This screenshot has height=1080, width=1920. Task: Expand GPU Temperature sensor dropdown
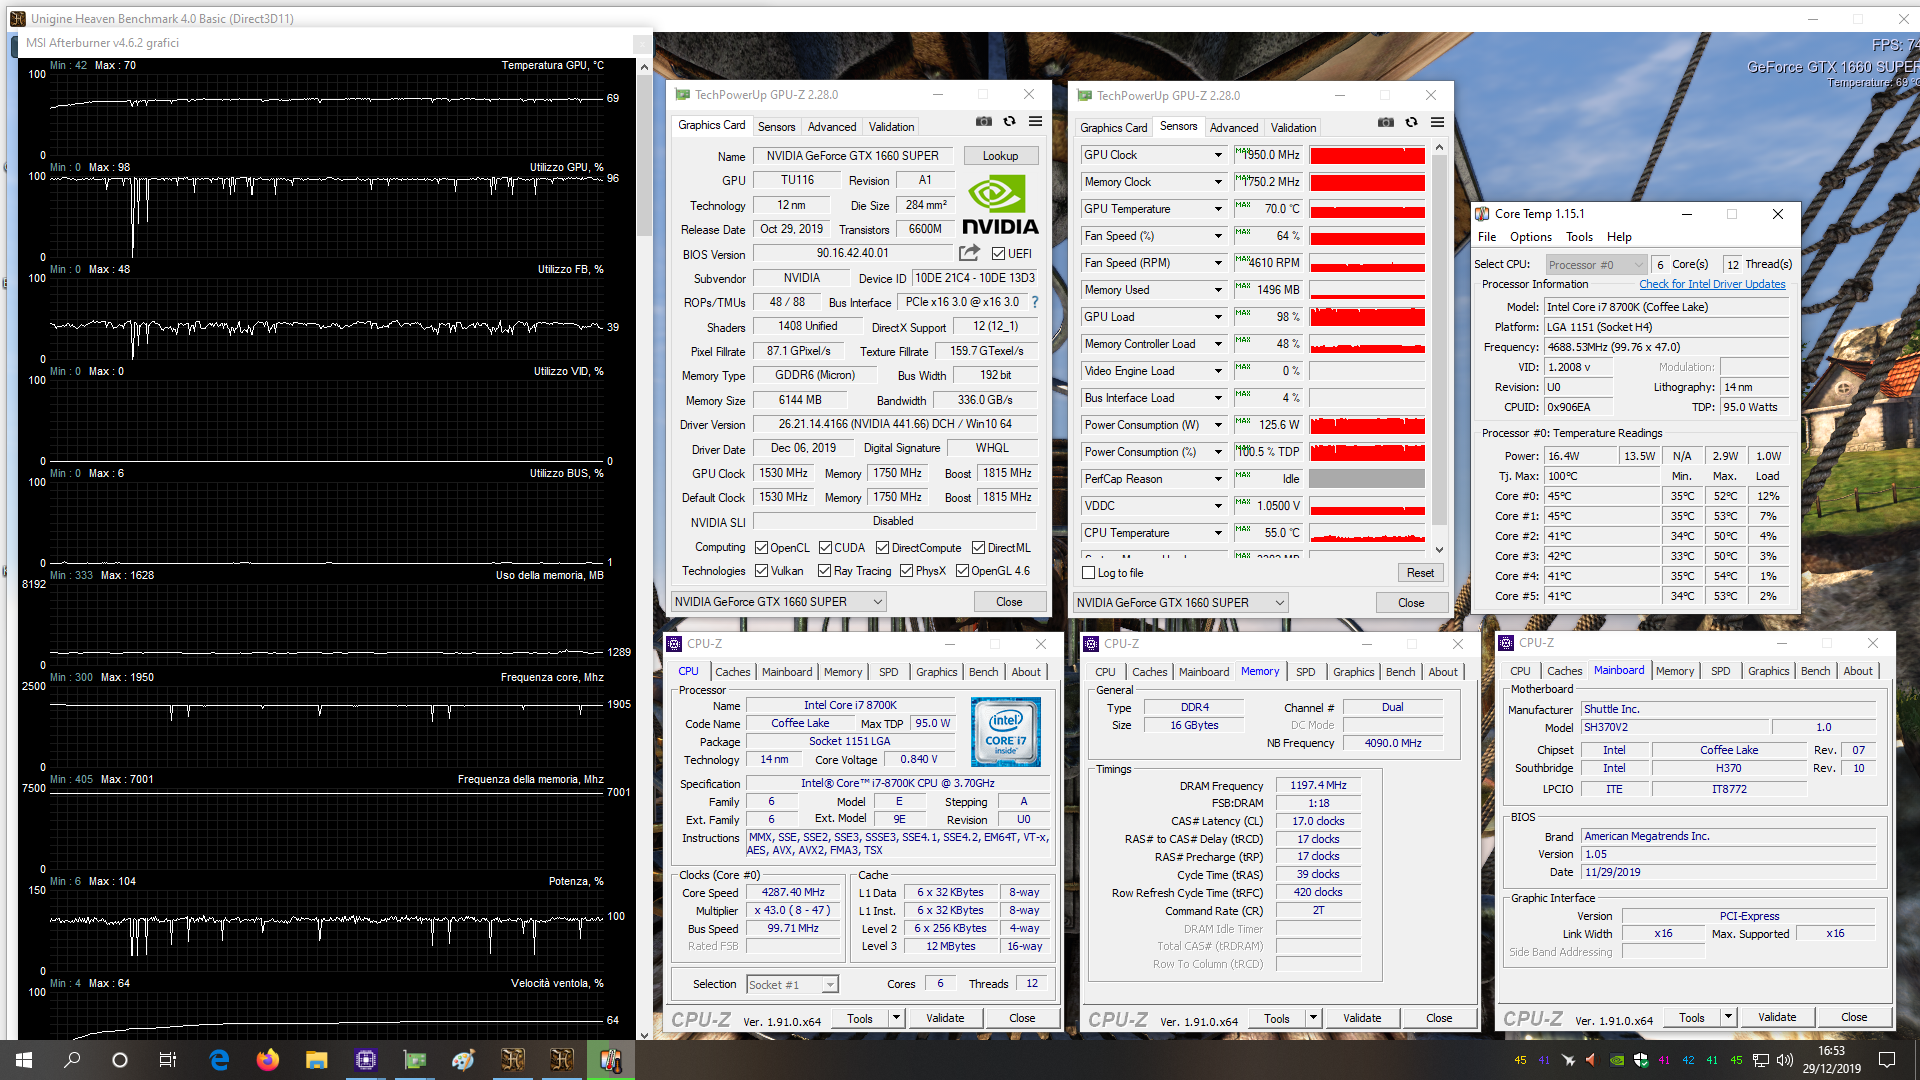tap(1218, 209)
